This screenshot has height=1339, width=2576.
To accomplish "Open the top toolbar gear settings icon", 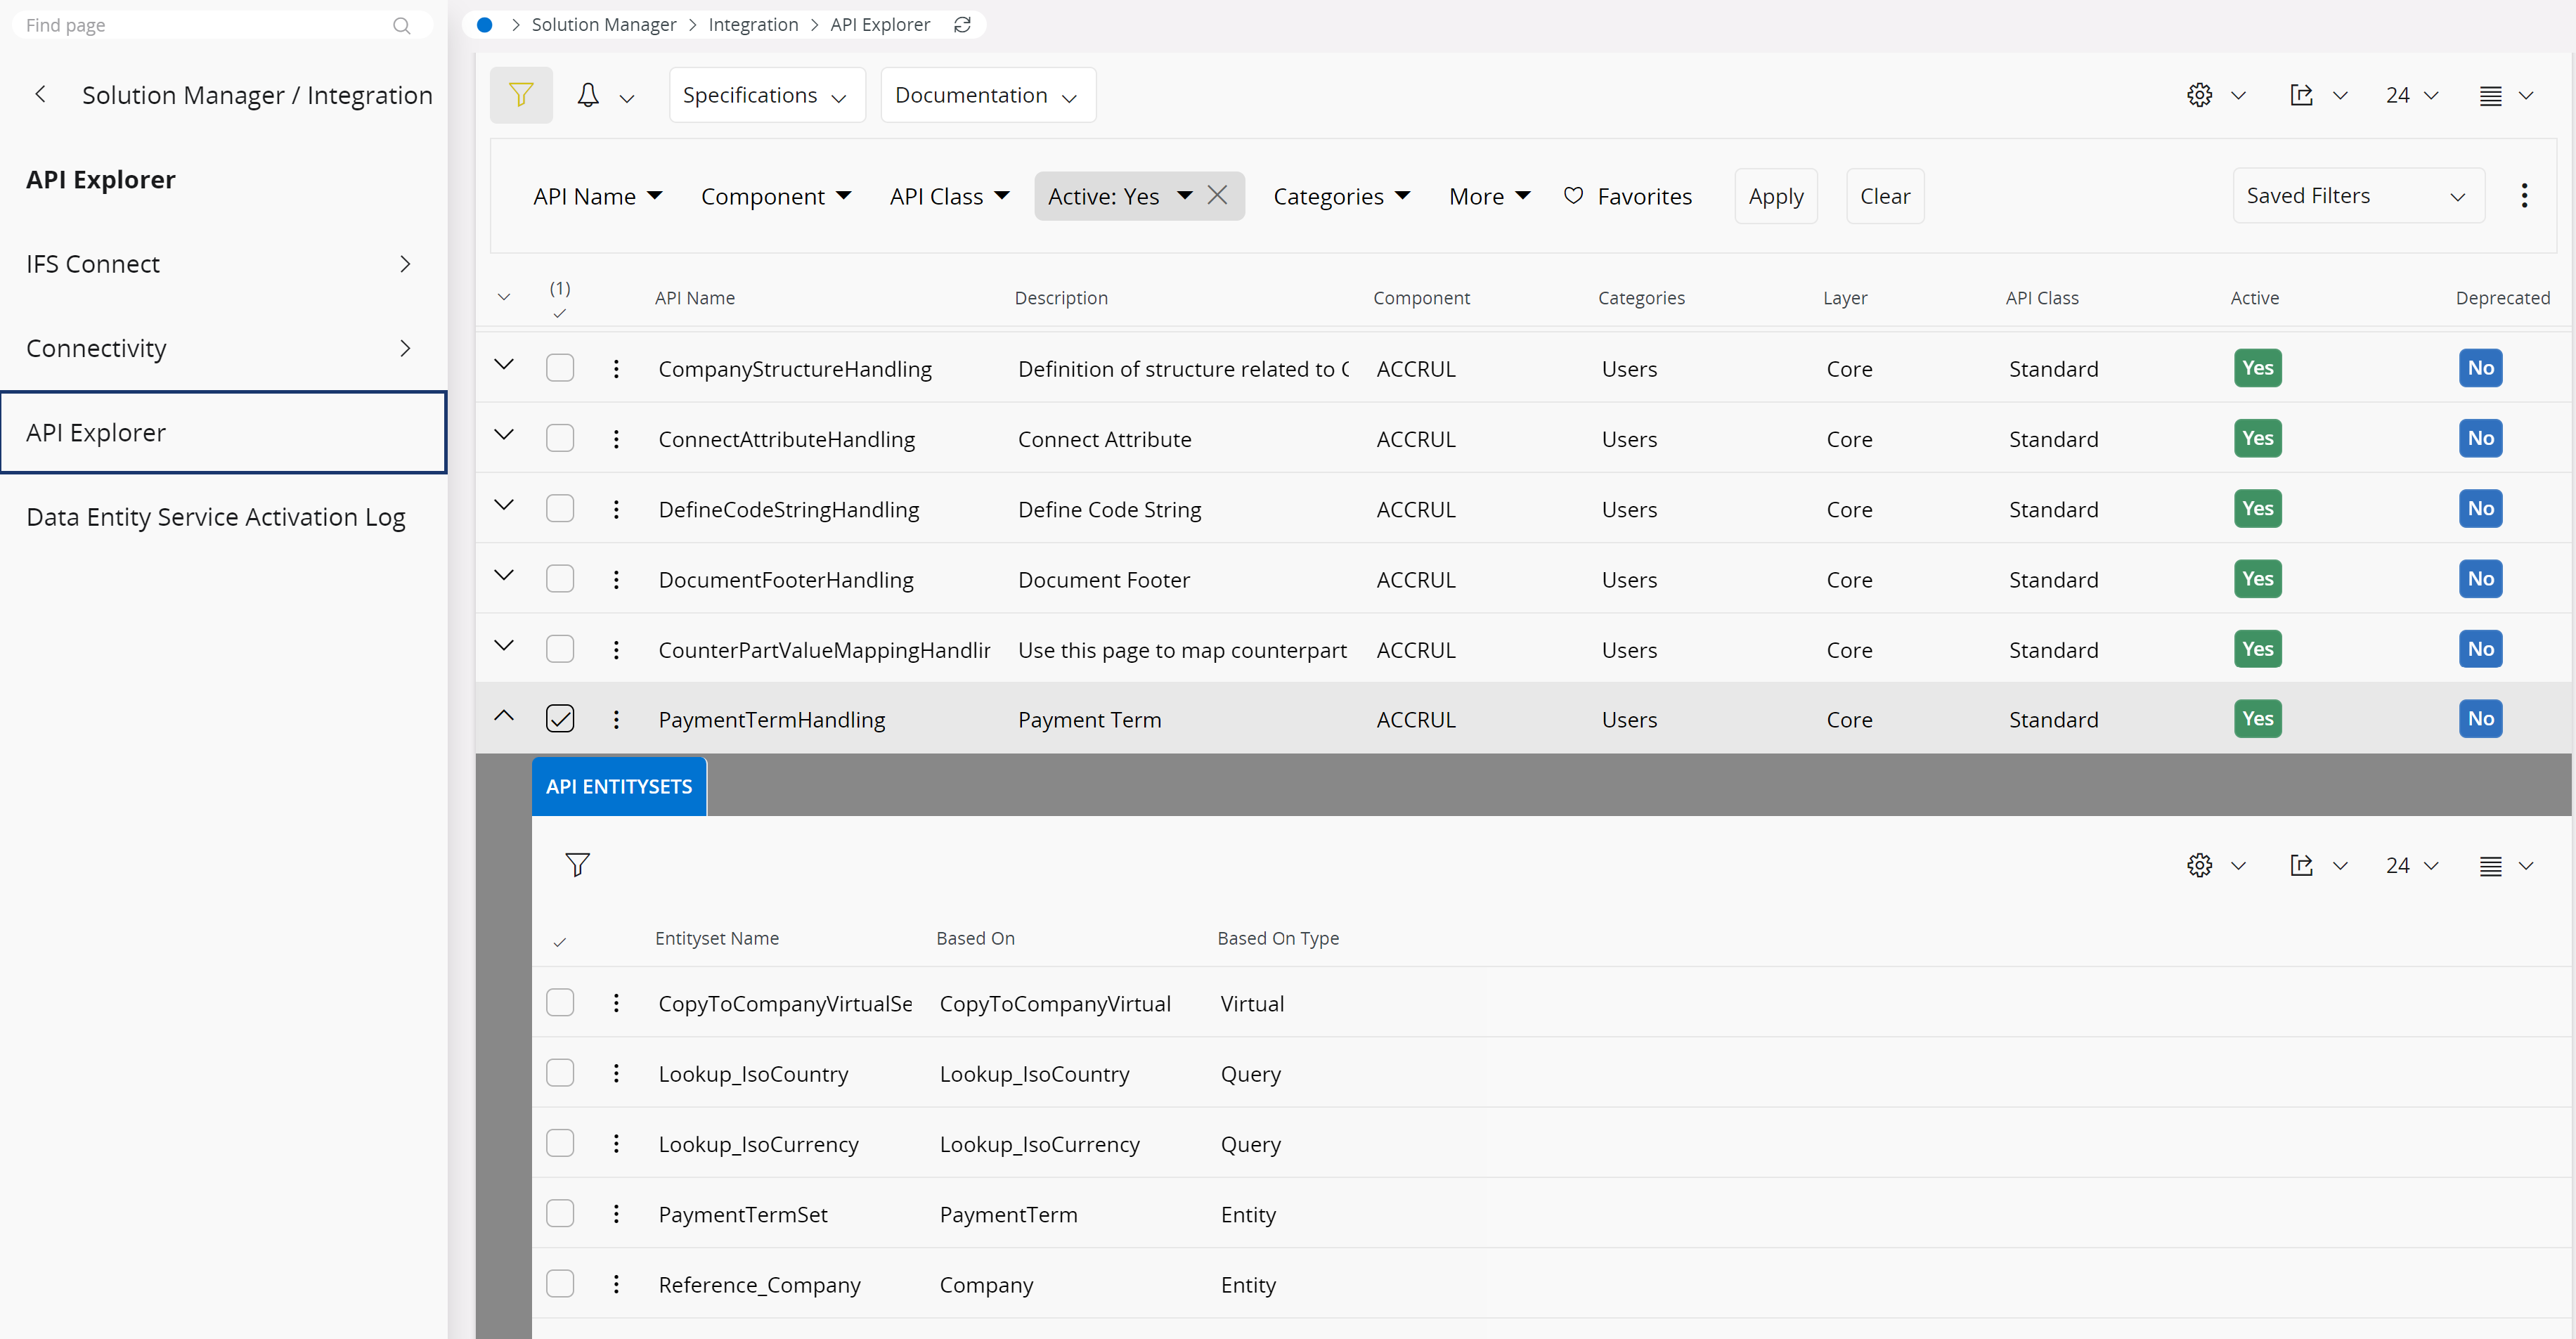I will coord(2199,95).
